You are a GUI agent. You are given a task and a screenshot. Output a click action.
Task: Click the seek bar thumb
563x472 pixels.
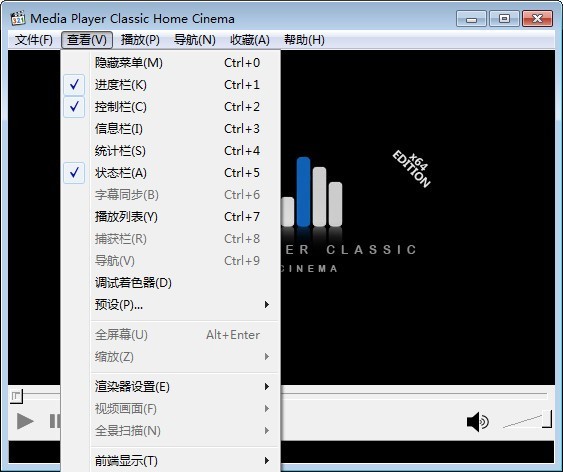[x=16, y=396]
